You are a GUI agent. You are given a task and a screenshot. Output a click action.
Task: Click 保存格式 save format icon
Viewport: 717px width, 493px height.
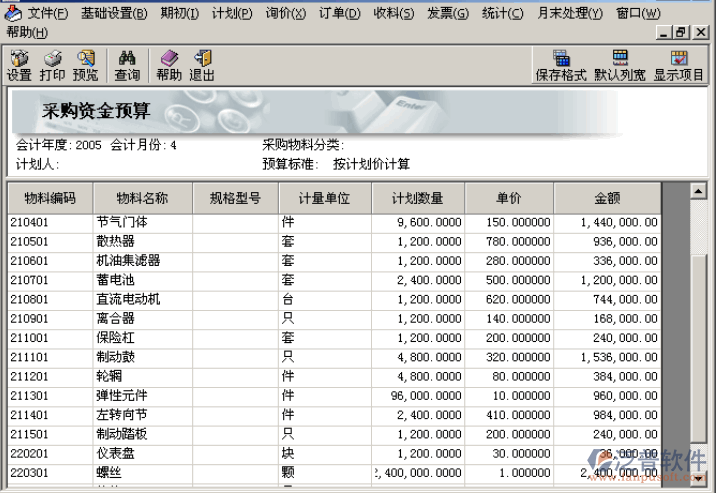(x=561, y=66)
